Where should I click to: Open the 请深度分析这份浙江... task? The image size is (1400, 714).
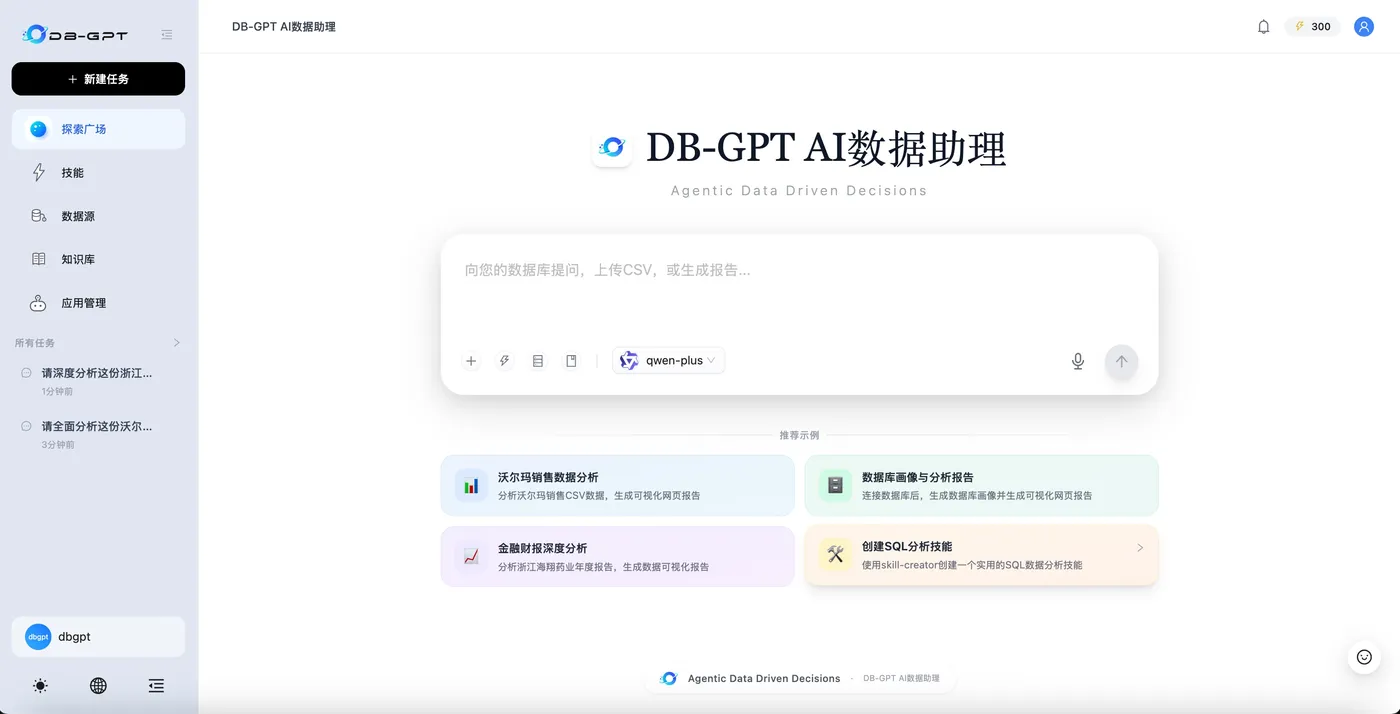pyautogui.click(x=98, y=381)
